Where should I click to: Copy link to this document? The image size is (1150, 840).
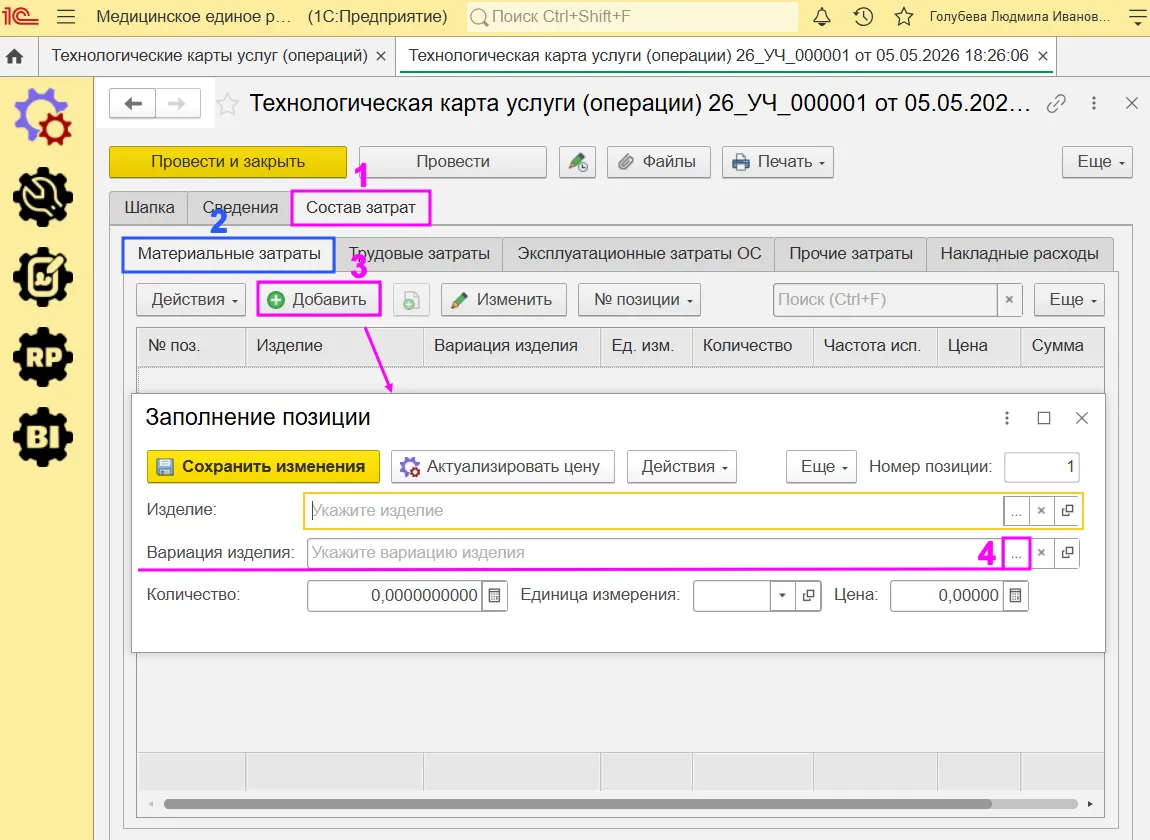click(x=1056, y=103)
